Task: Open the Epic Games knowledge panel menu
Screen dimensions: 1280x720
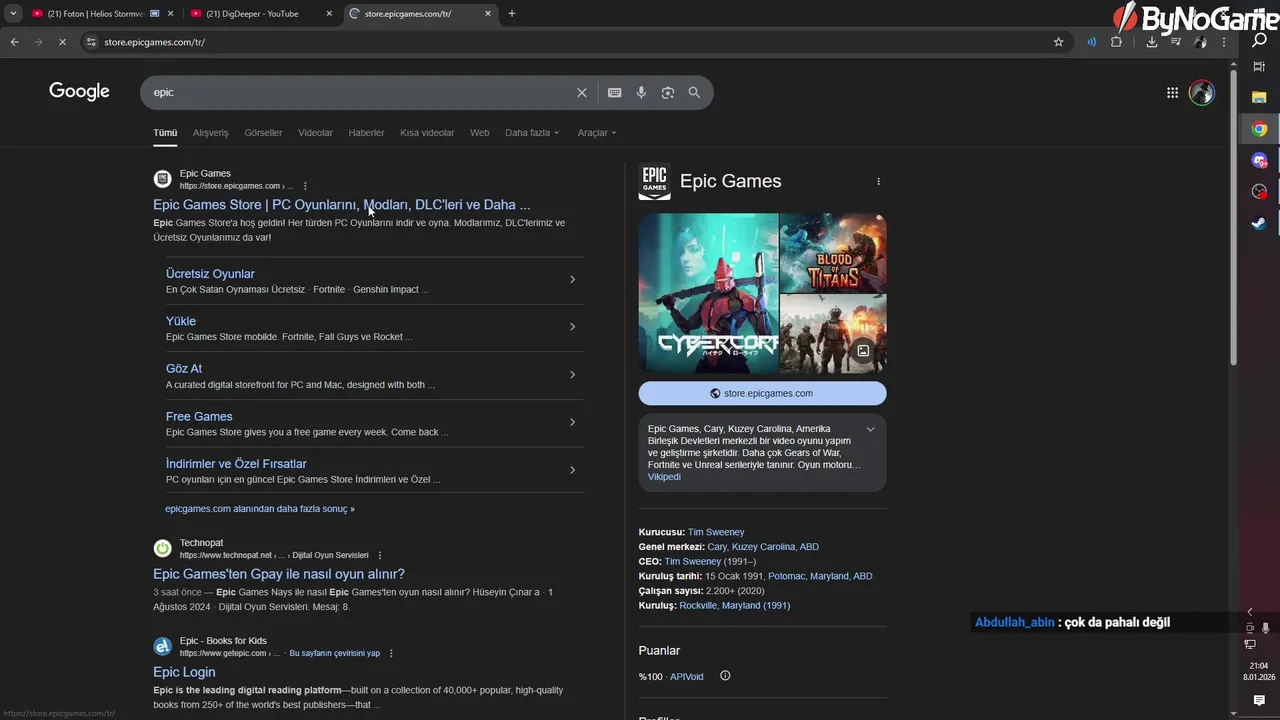Action: (878, 181)
